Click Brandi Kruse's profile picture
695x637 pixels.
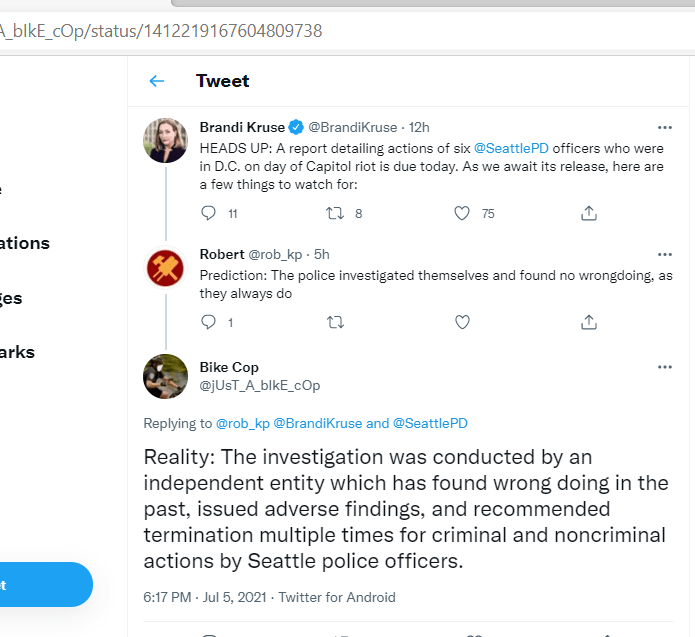coord(165,140)
